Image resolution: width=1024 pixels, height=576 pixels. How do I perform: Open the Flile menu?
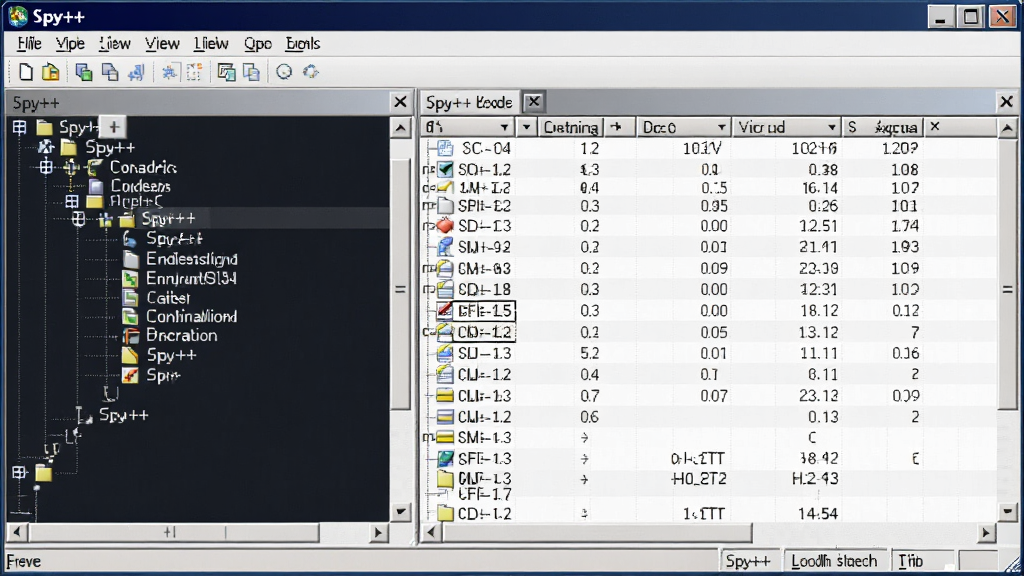click(29, 44)
